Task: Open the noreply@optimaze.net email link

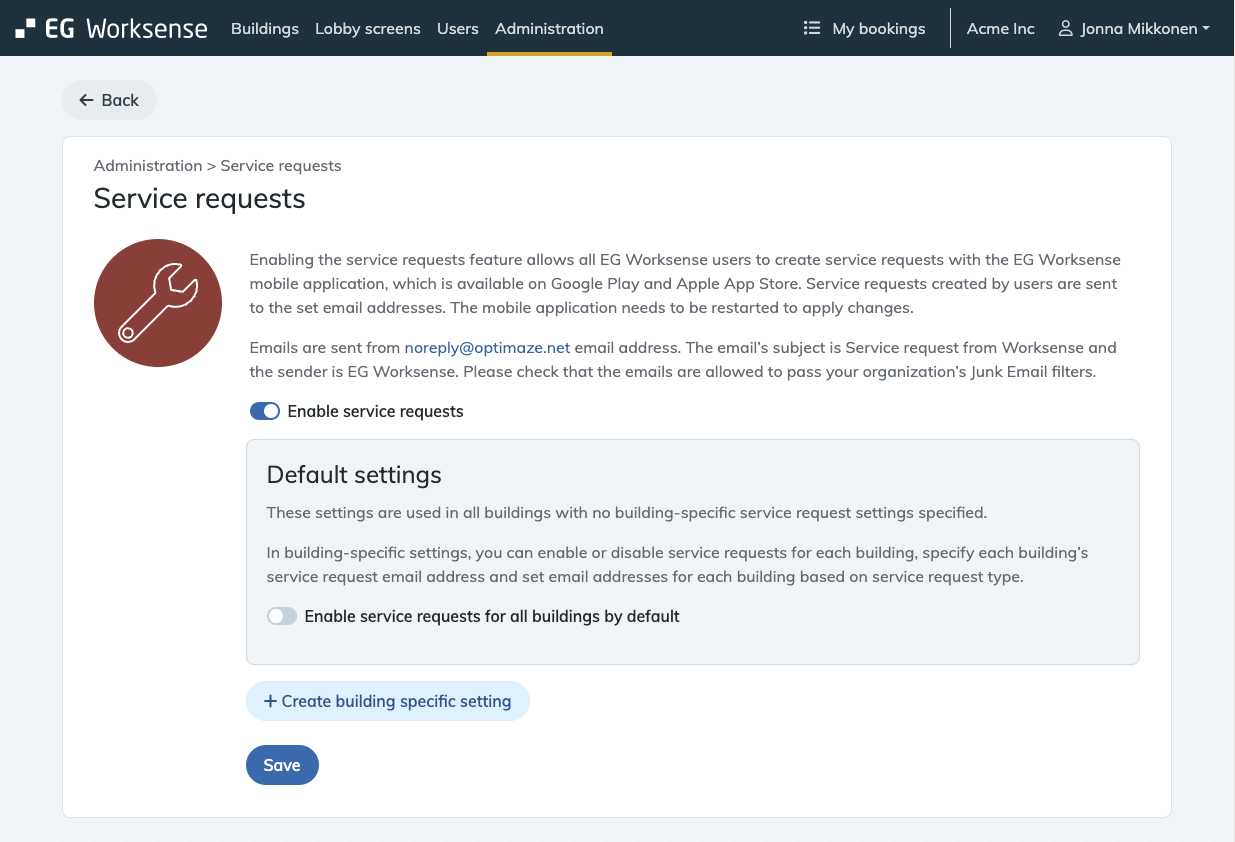Action: (487, 348)
